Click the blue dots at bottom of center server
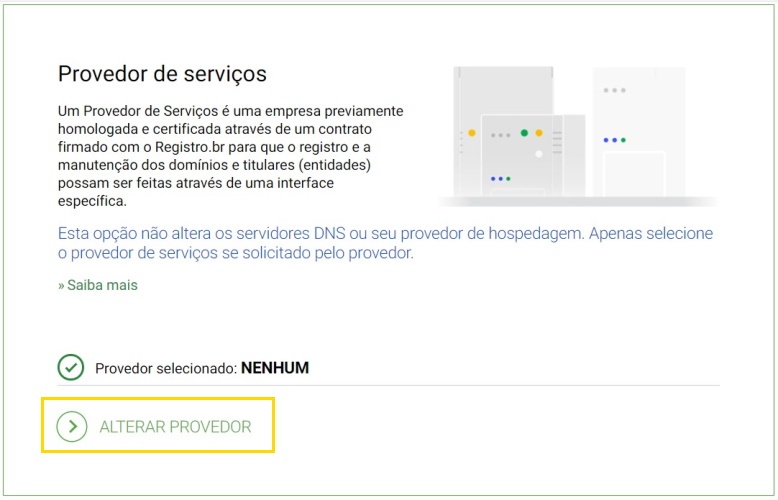This screenshot has height=500, width=778. (500, 179)
